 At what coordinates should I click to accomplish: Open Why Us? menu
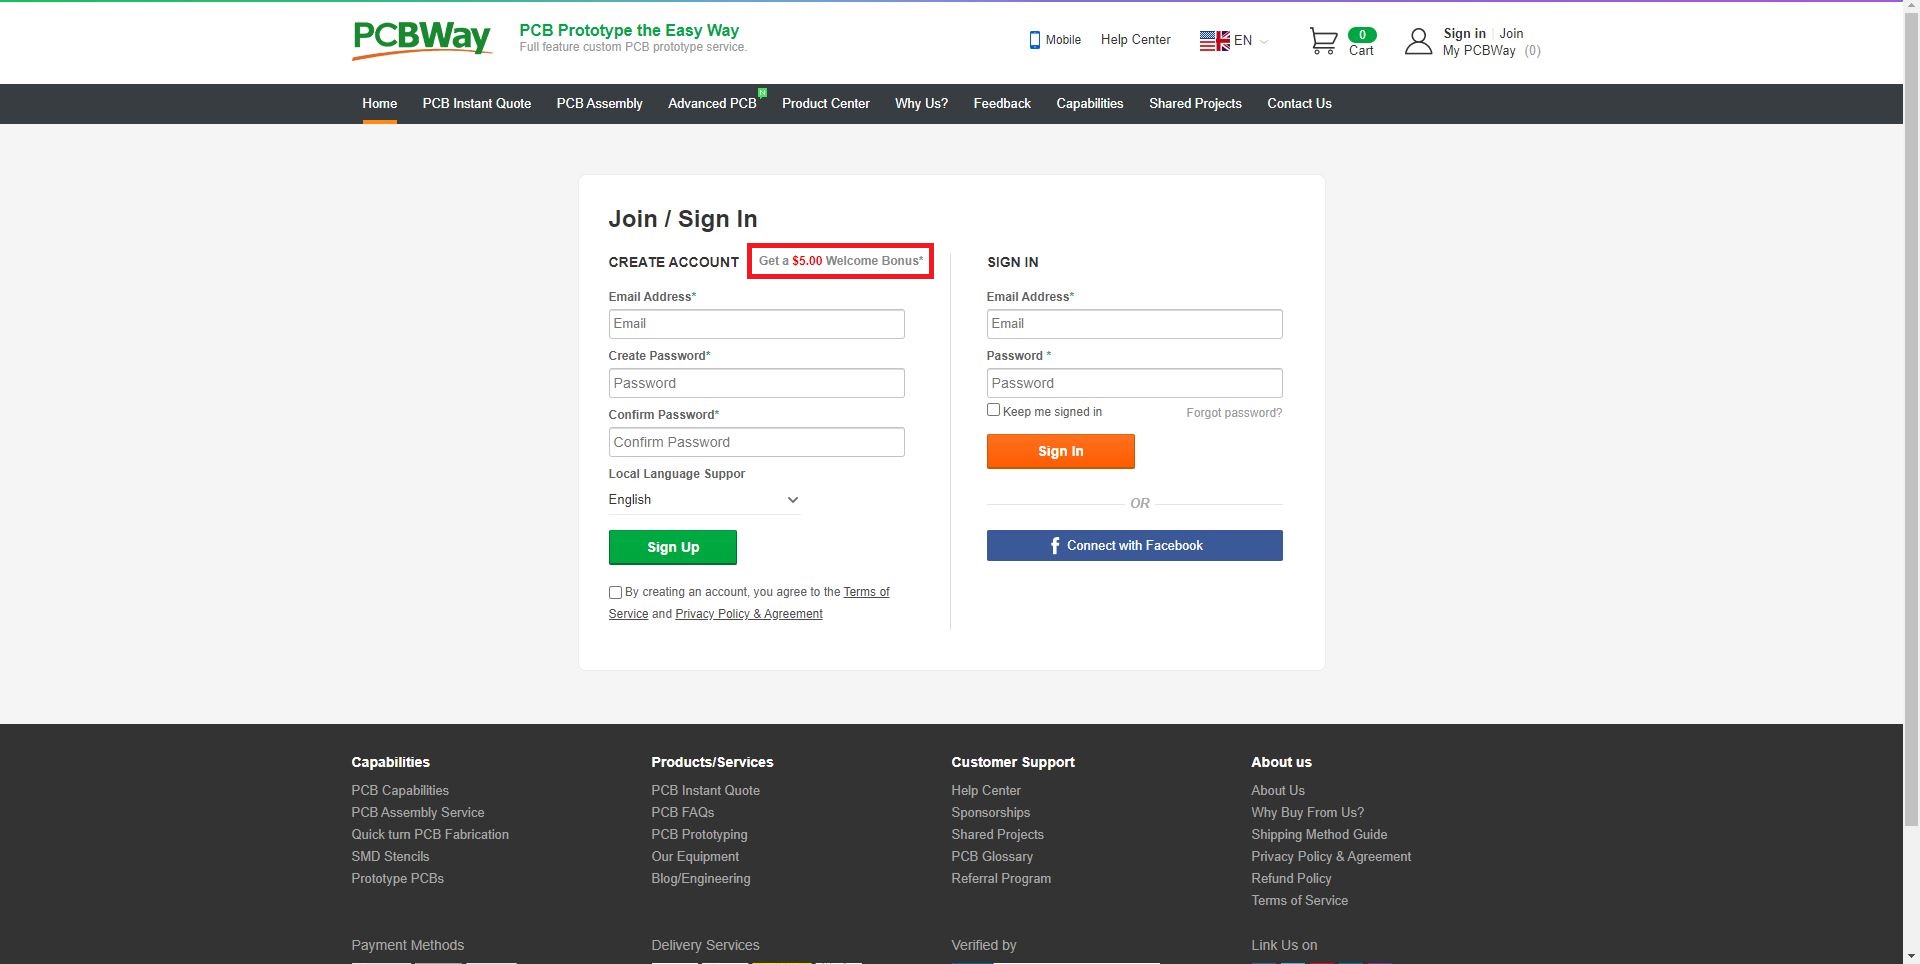[x=921, y=104]
